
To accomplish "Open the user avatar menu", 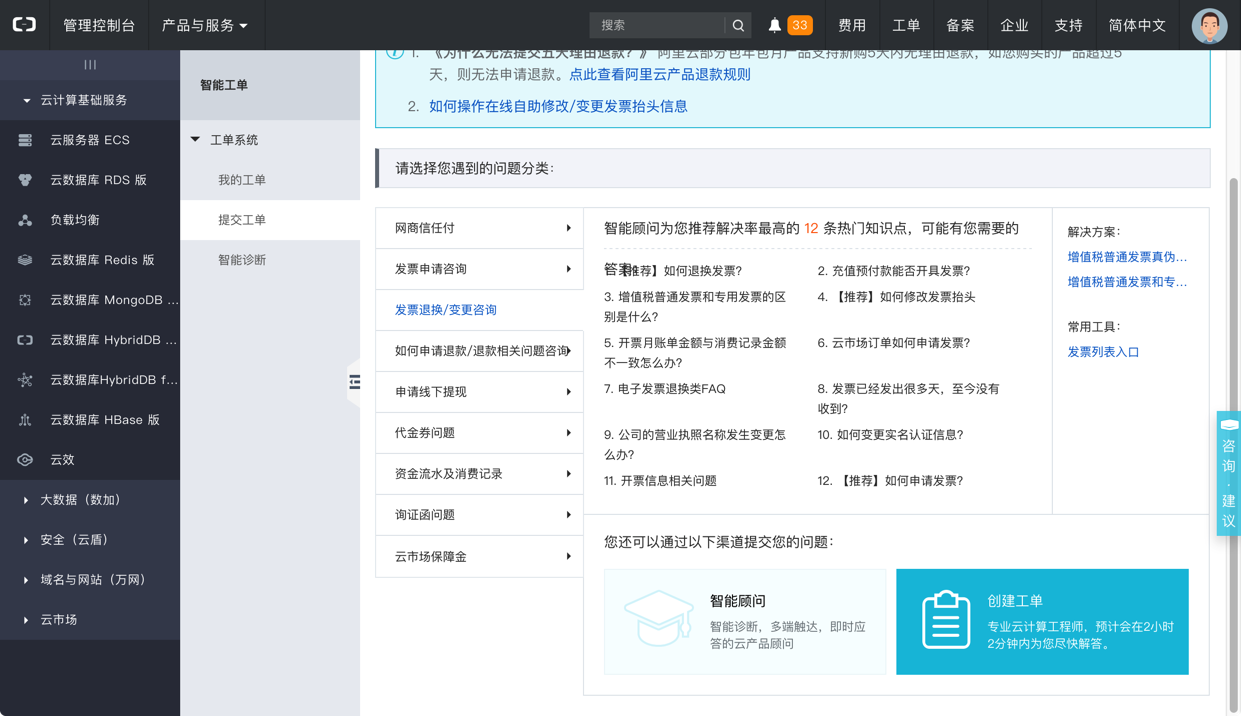I will [x=1209, y=25].
